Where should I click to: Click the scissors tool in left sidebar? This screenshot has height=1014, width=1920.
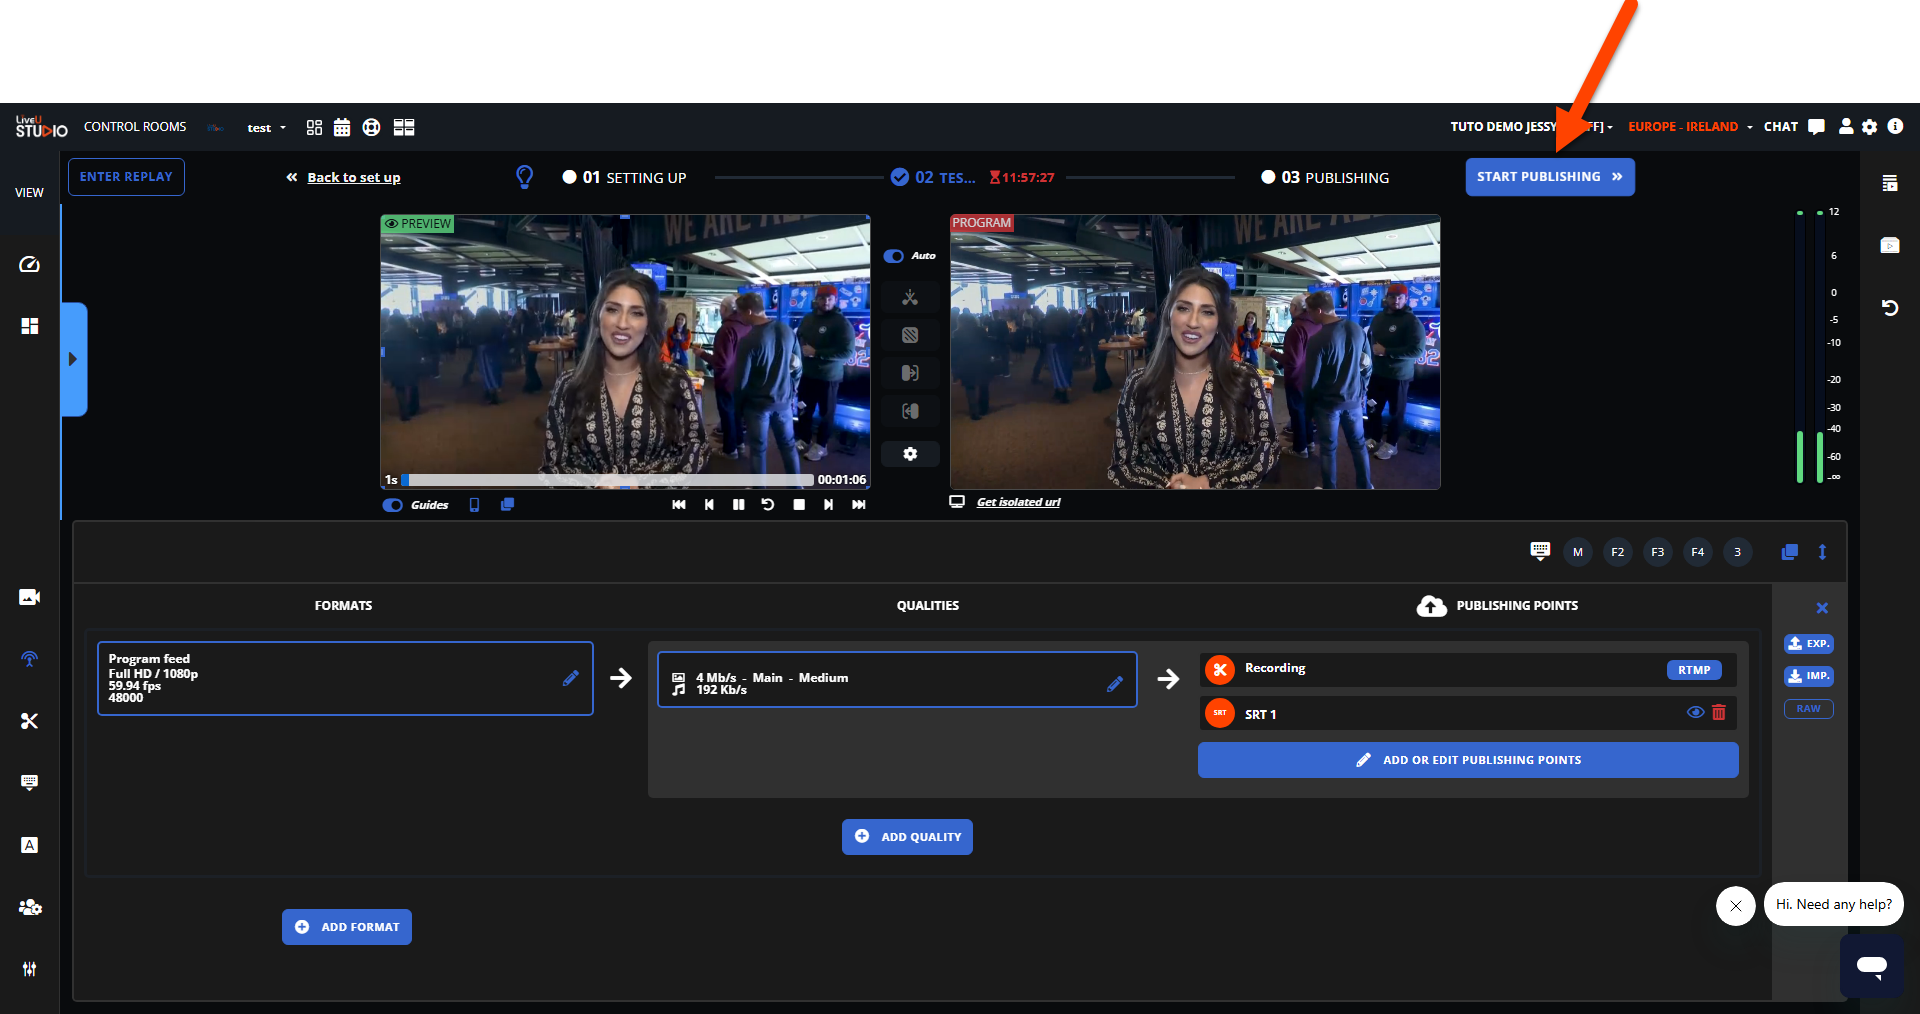(x=29, y=721)
